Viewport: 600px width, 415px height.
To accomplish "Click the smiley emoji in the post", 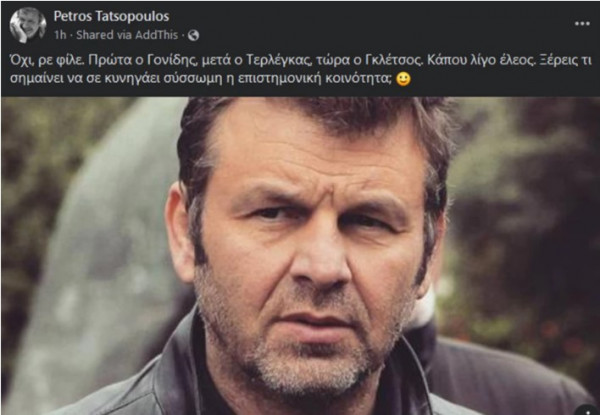I will click(403, 79).
